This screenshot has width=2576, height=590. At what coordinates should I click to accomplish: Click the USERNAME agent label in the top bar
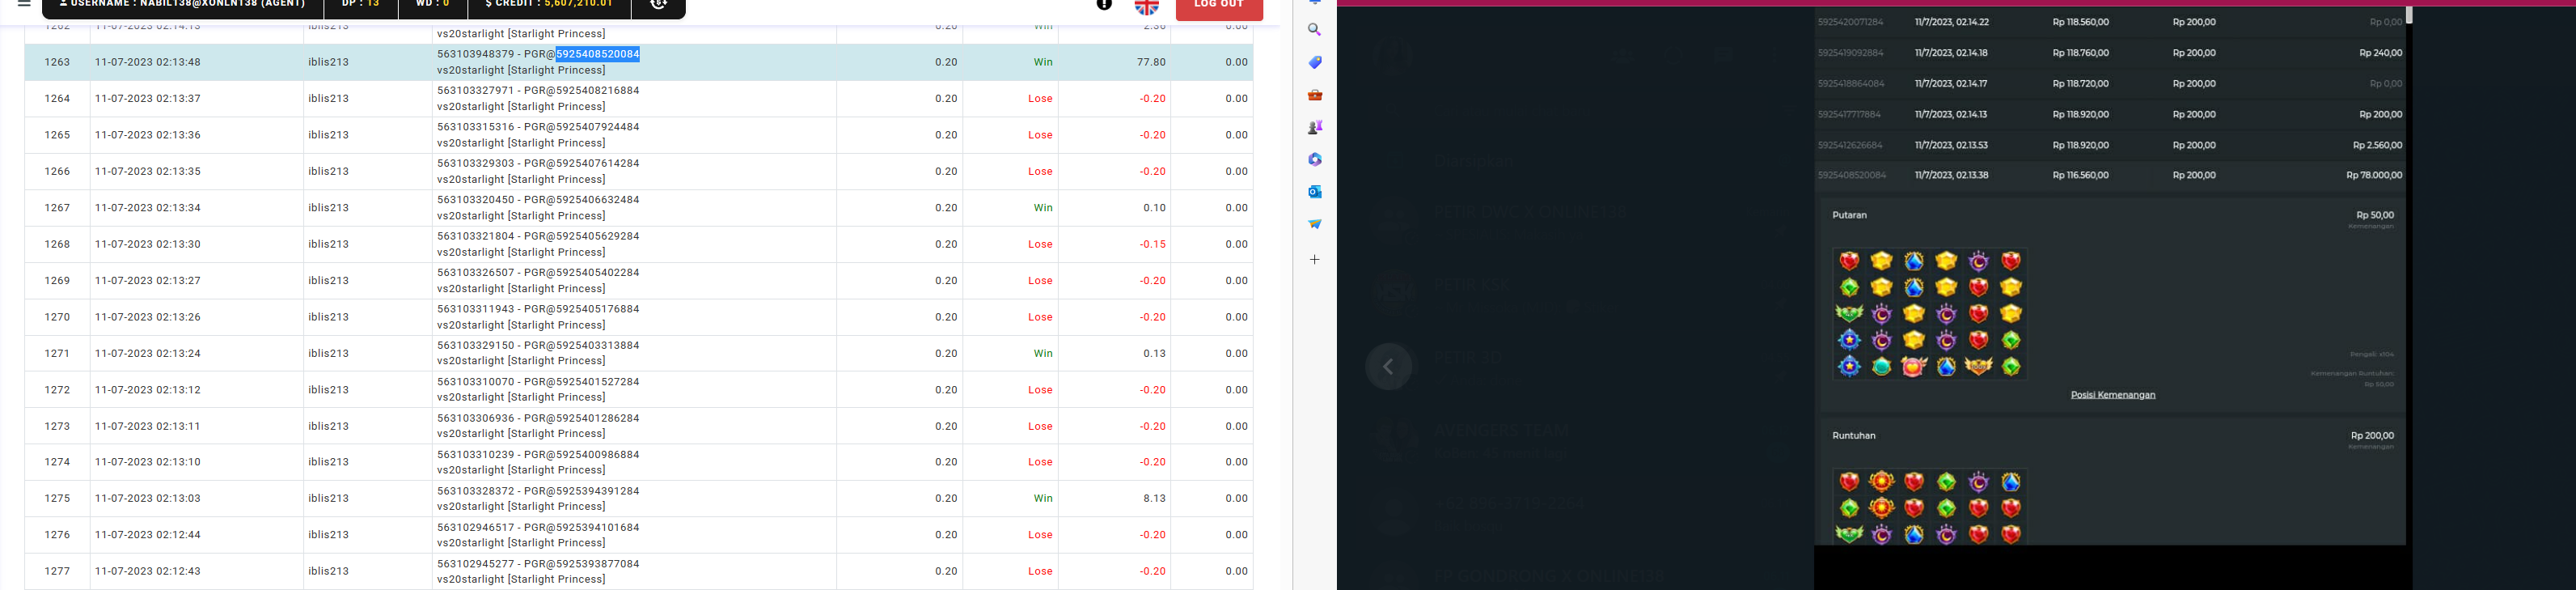coord(183,4)
